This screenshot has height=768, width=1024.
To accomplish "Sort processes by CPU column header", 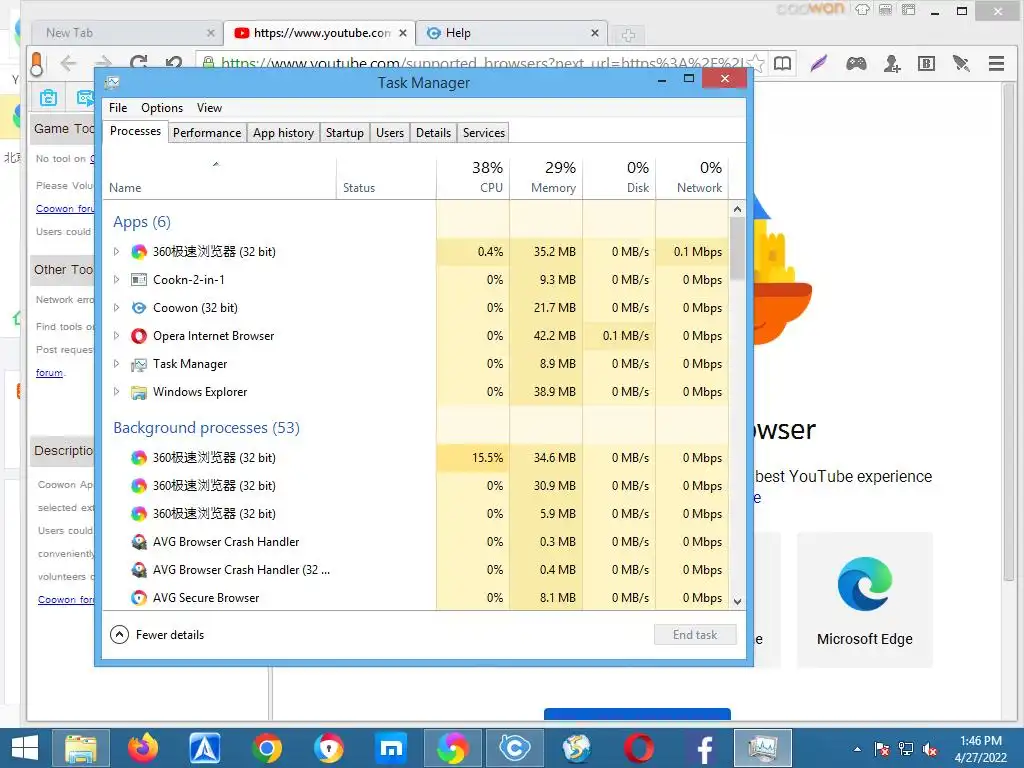I will tap(473, 178).
